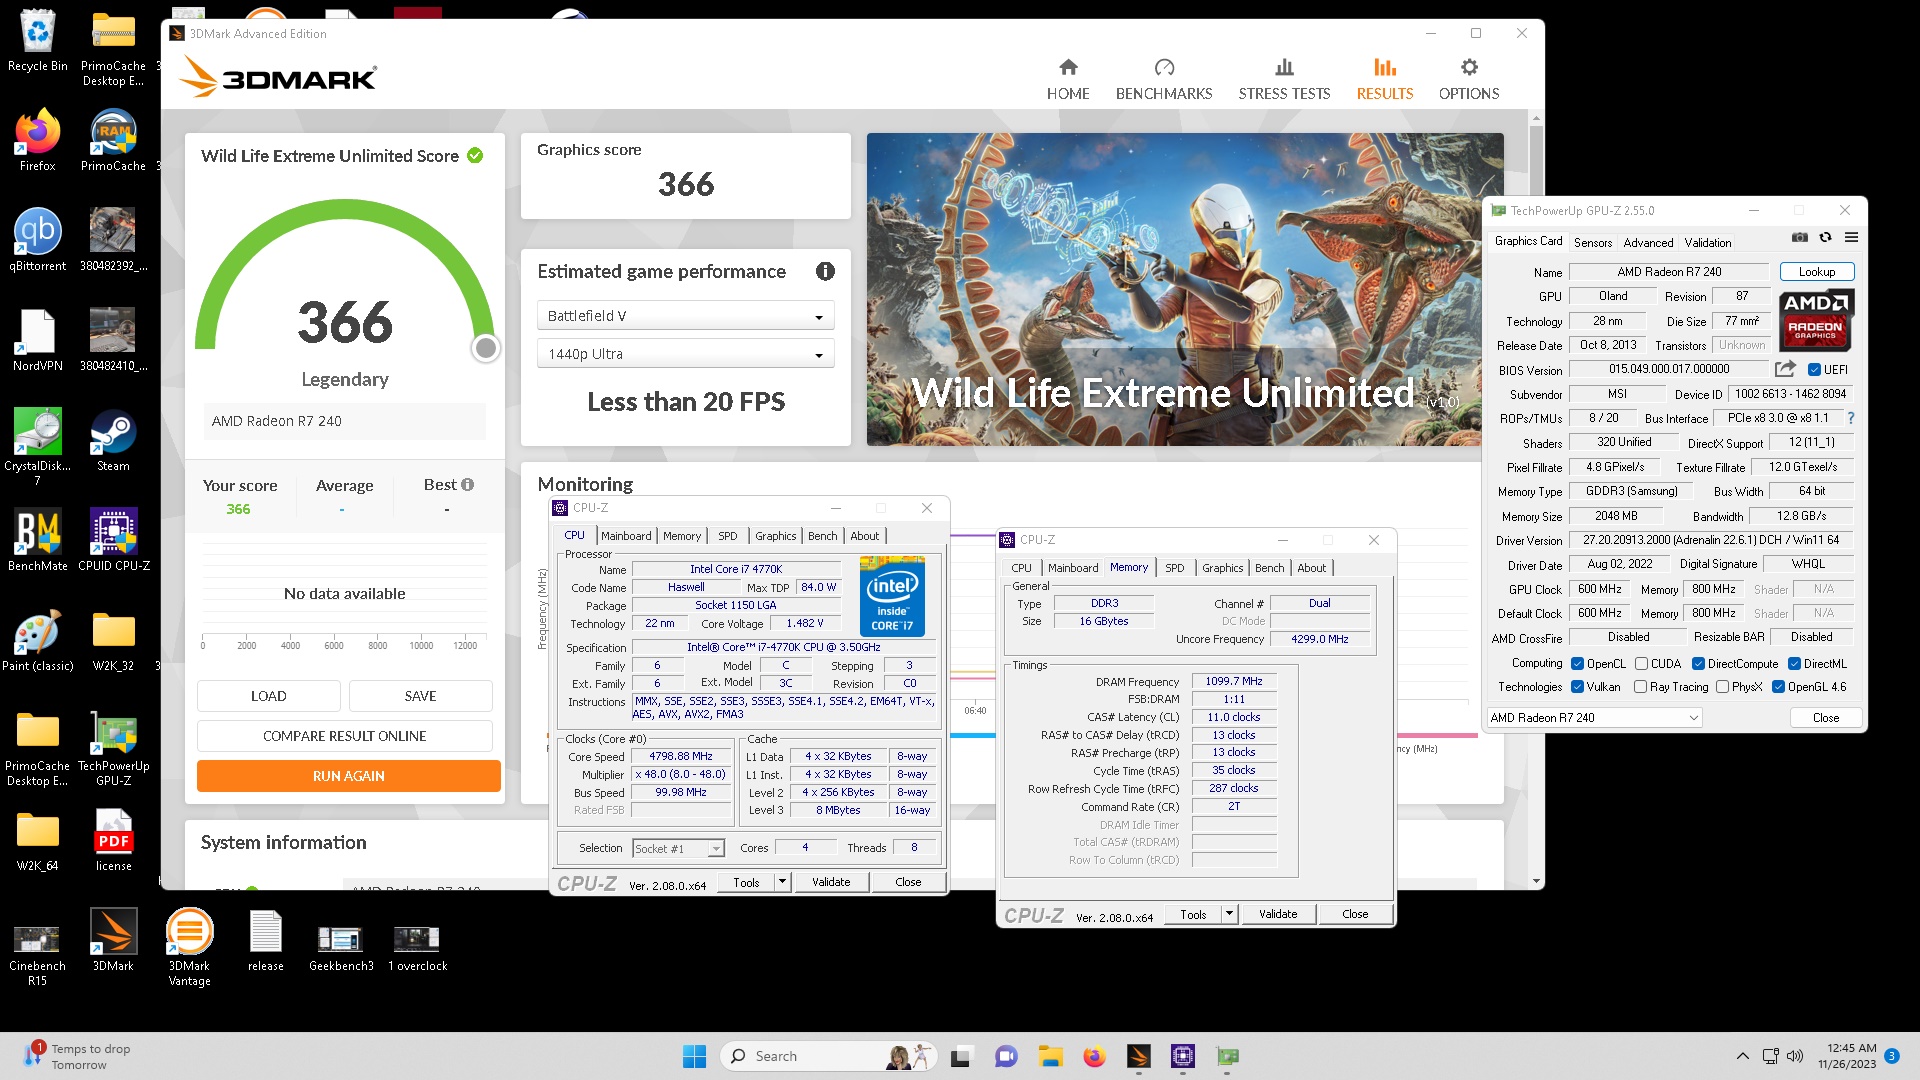Click the Bus Interface question mark in GPU-Z
1920x1080 pixels.
point(1850,418)
